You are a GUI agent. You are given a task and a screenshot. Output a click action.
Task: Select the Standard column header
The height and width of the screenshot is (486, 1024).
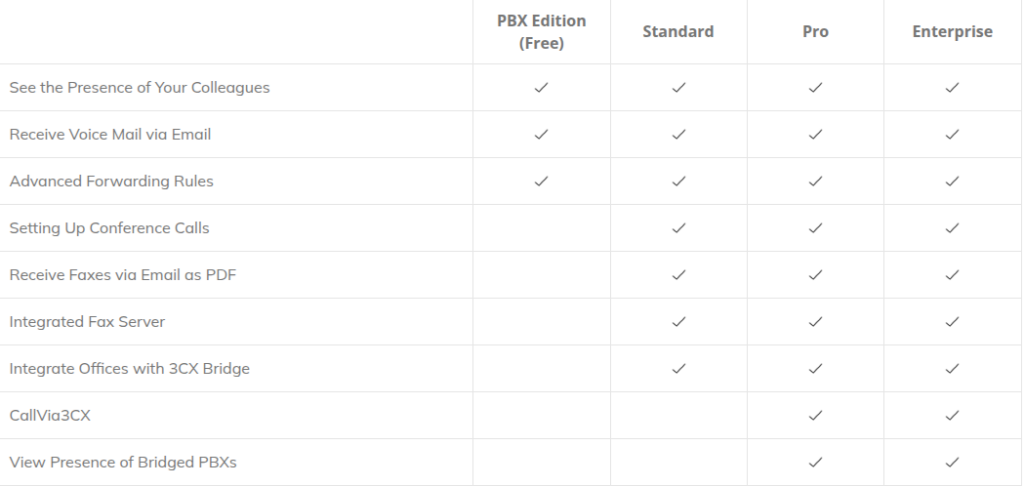tap(678, 32)
